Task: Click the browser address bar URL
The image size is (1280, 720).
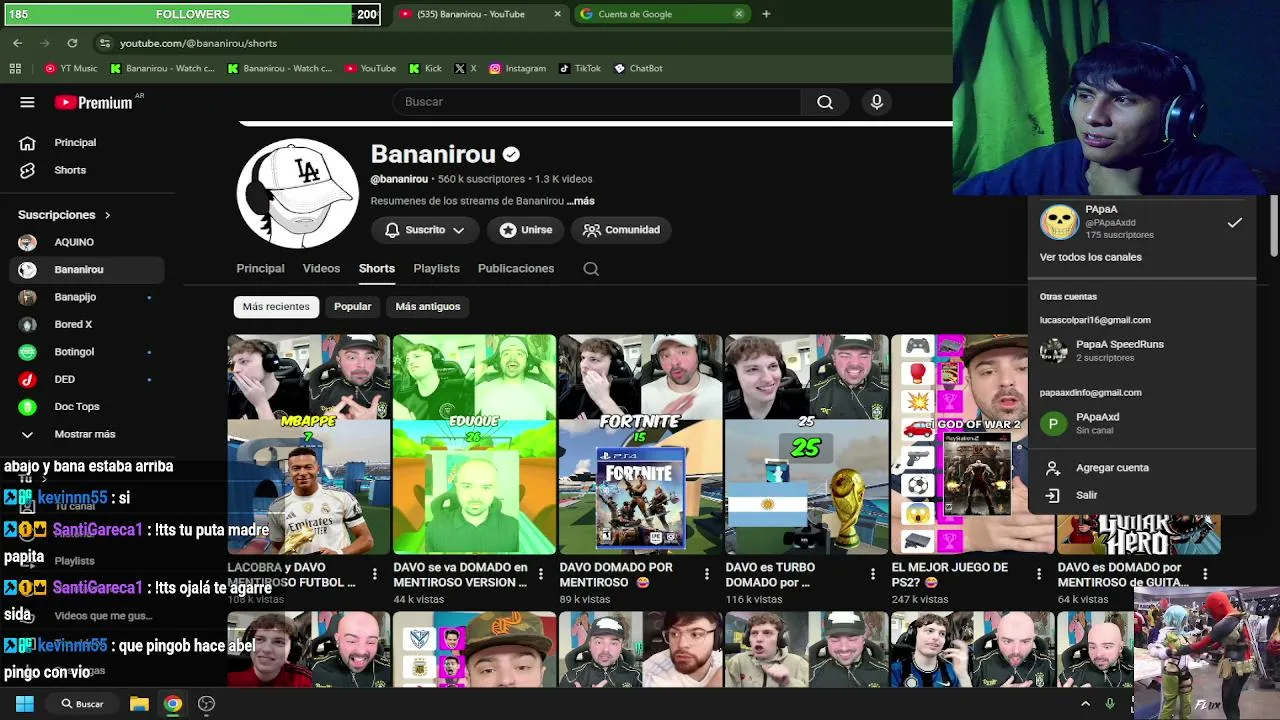Action: [x=198, y=43]
